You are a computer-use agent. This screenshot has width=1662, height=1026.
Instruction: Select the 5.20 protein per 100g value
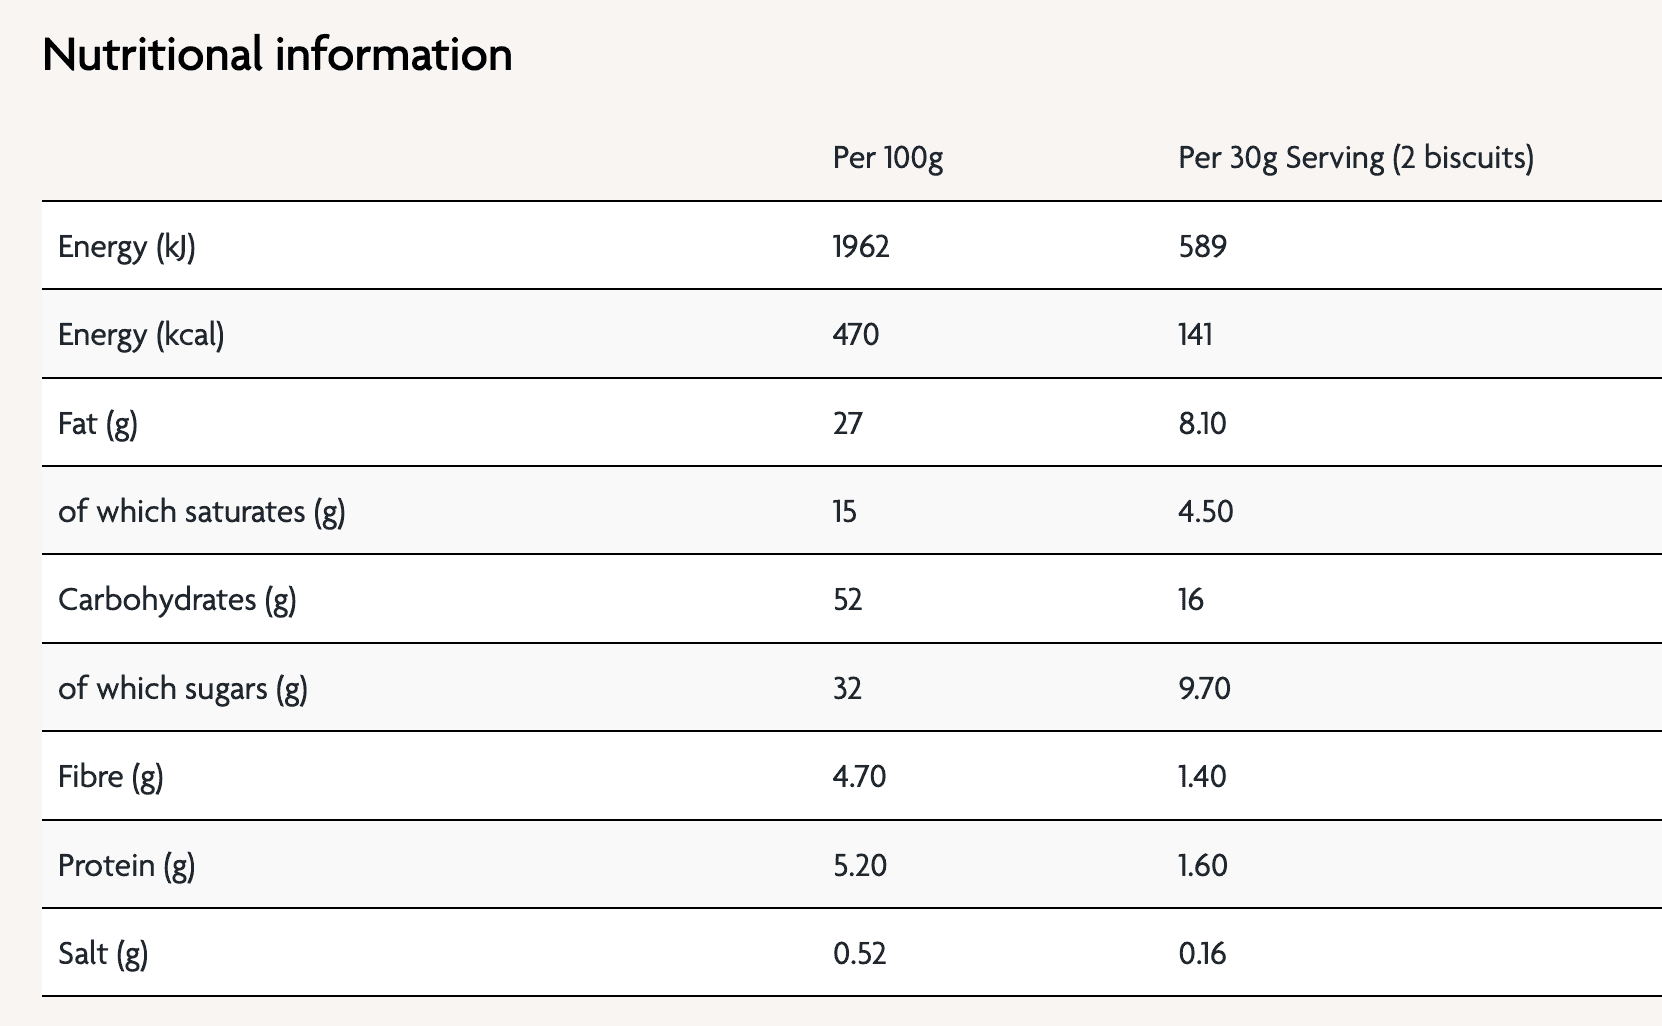[x=860, y=865]
